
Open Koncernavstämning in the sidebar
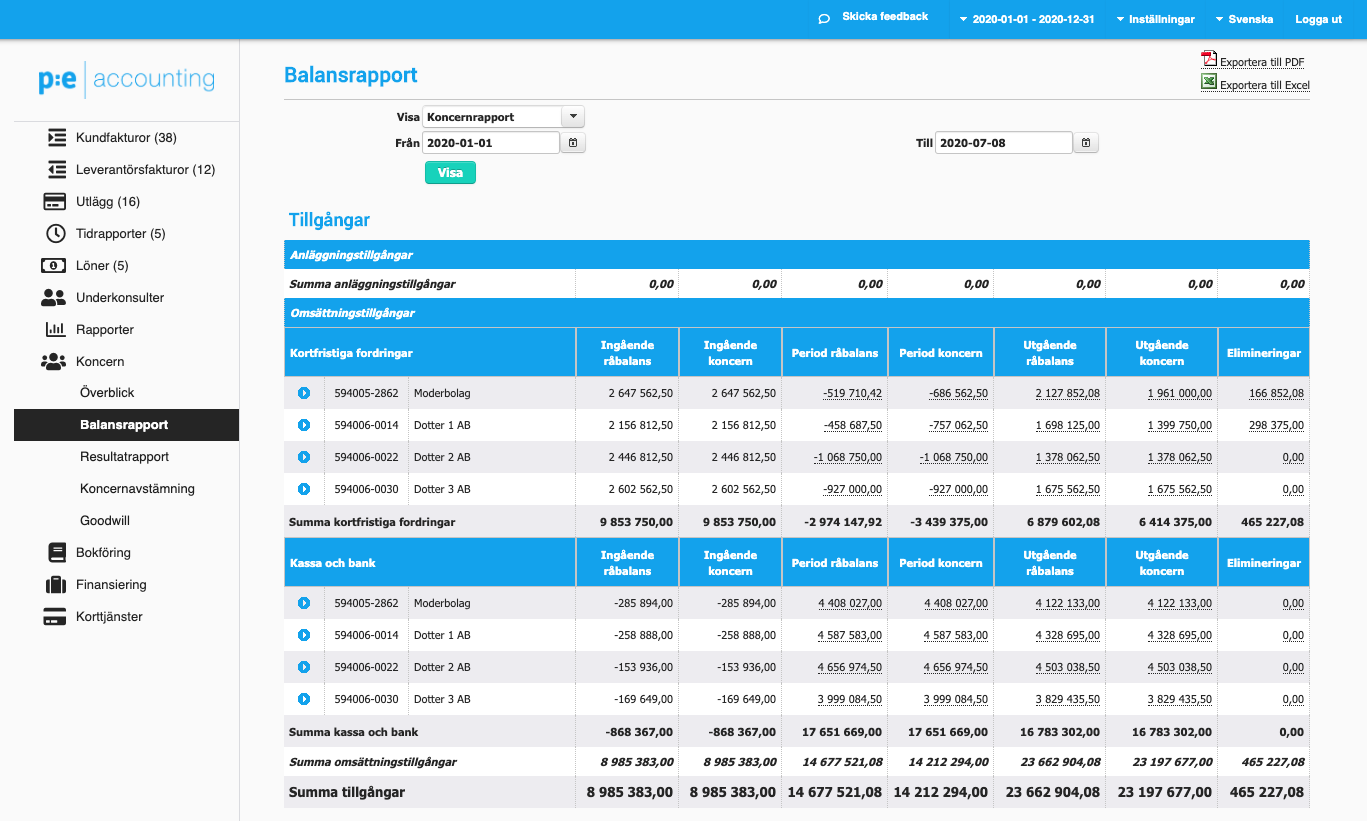(x=137, y=489)
